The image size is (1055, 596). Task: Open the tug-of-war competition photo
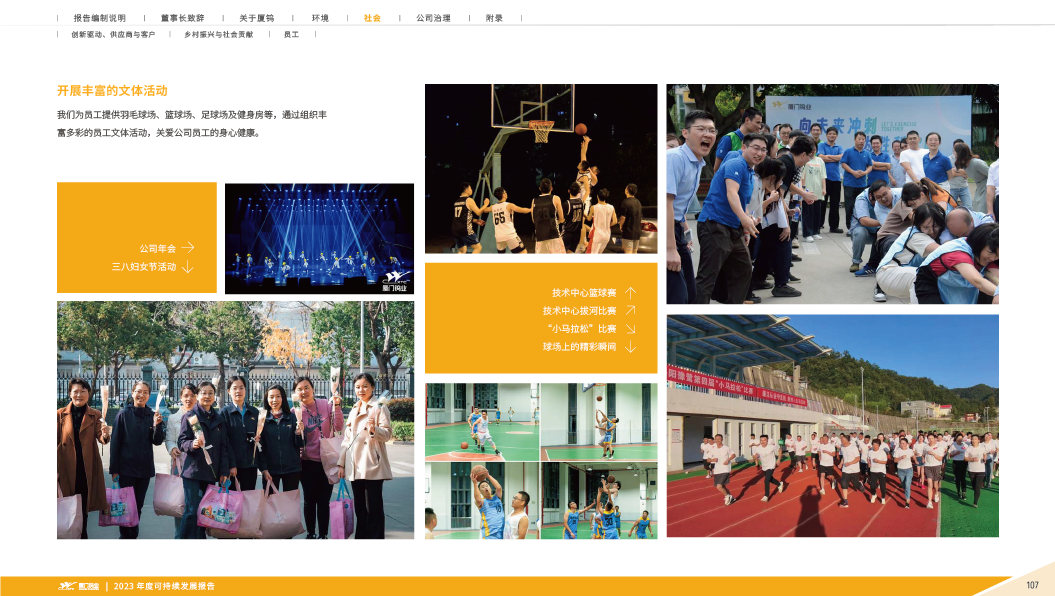coord(832,194)
